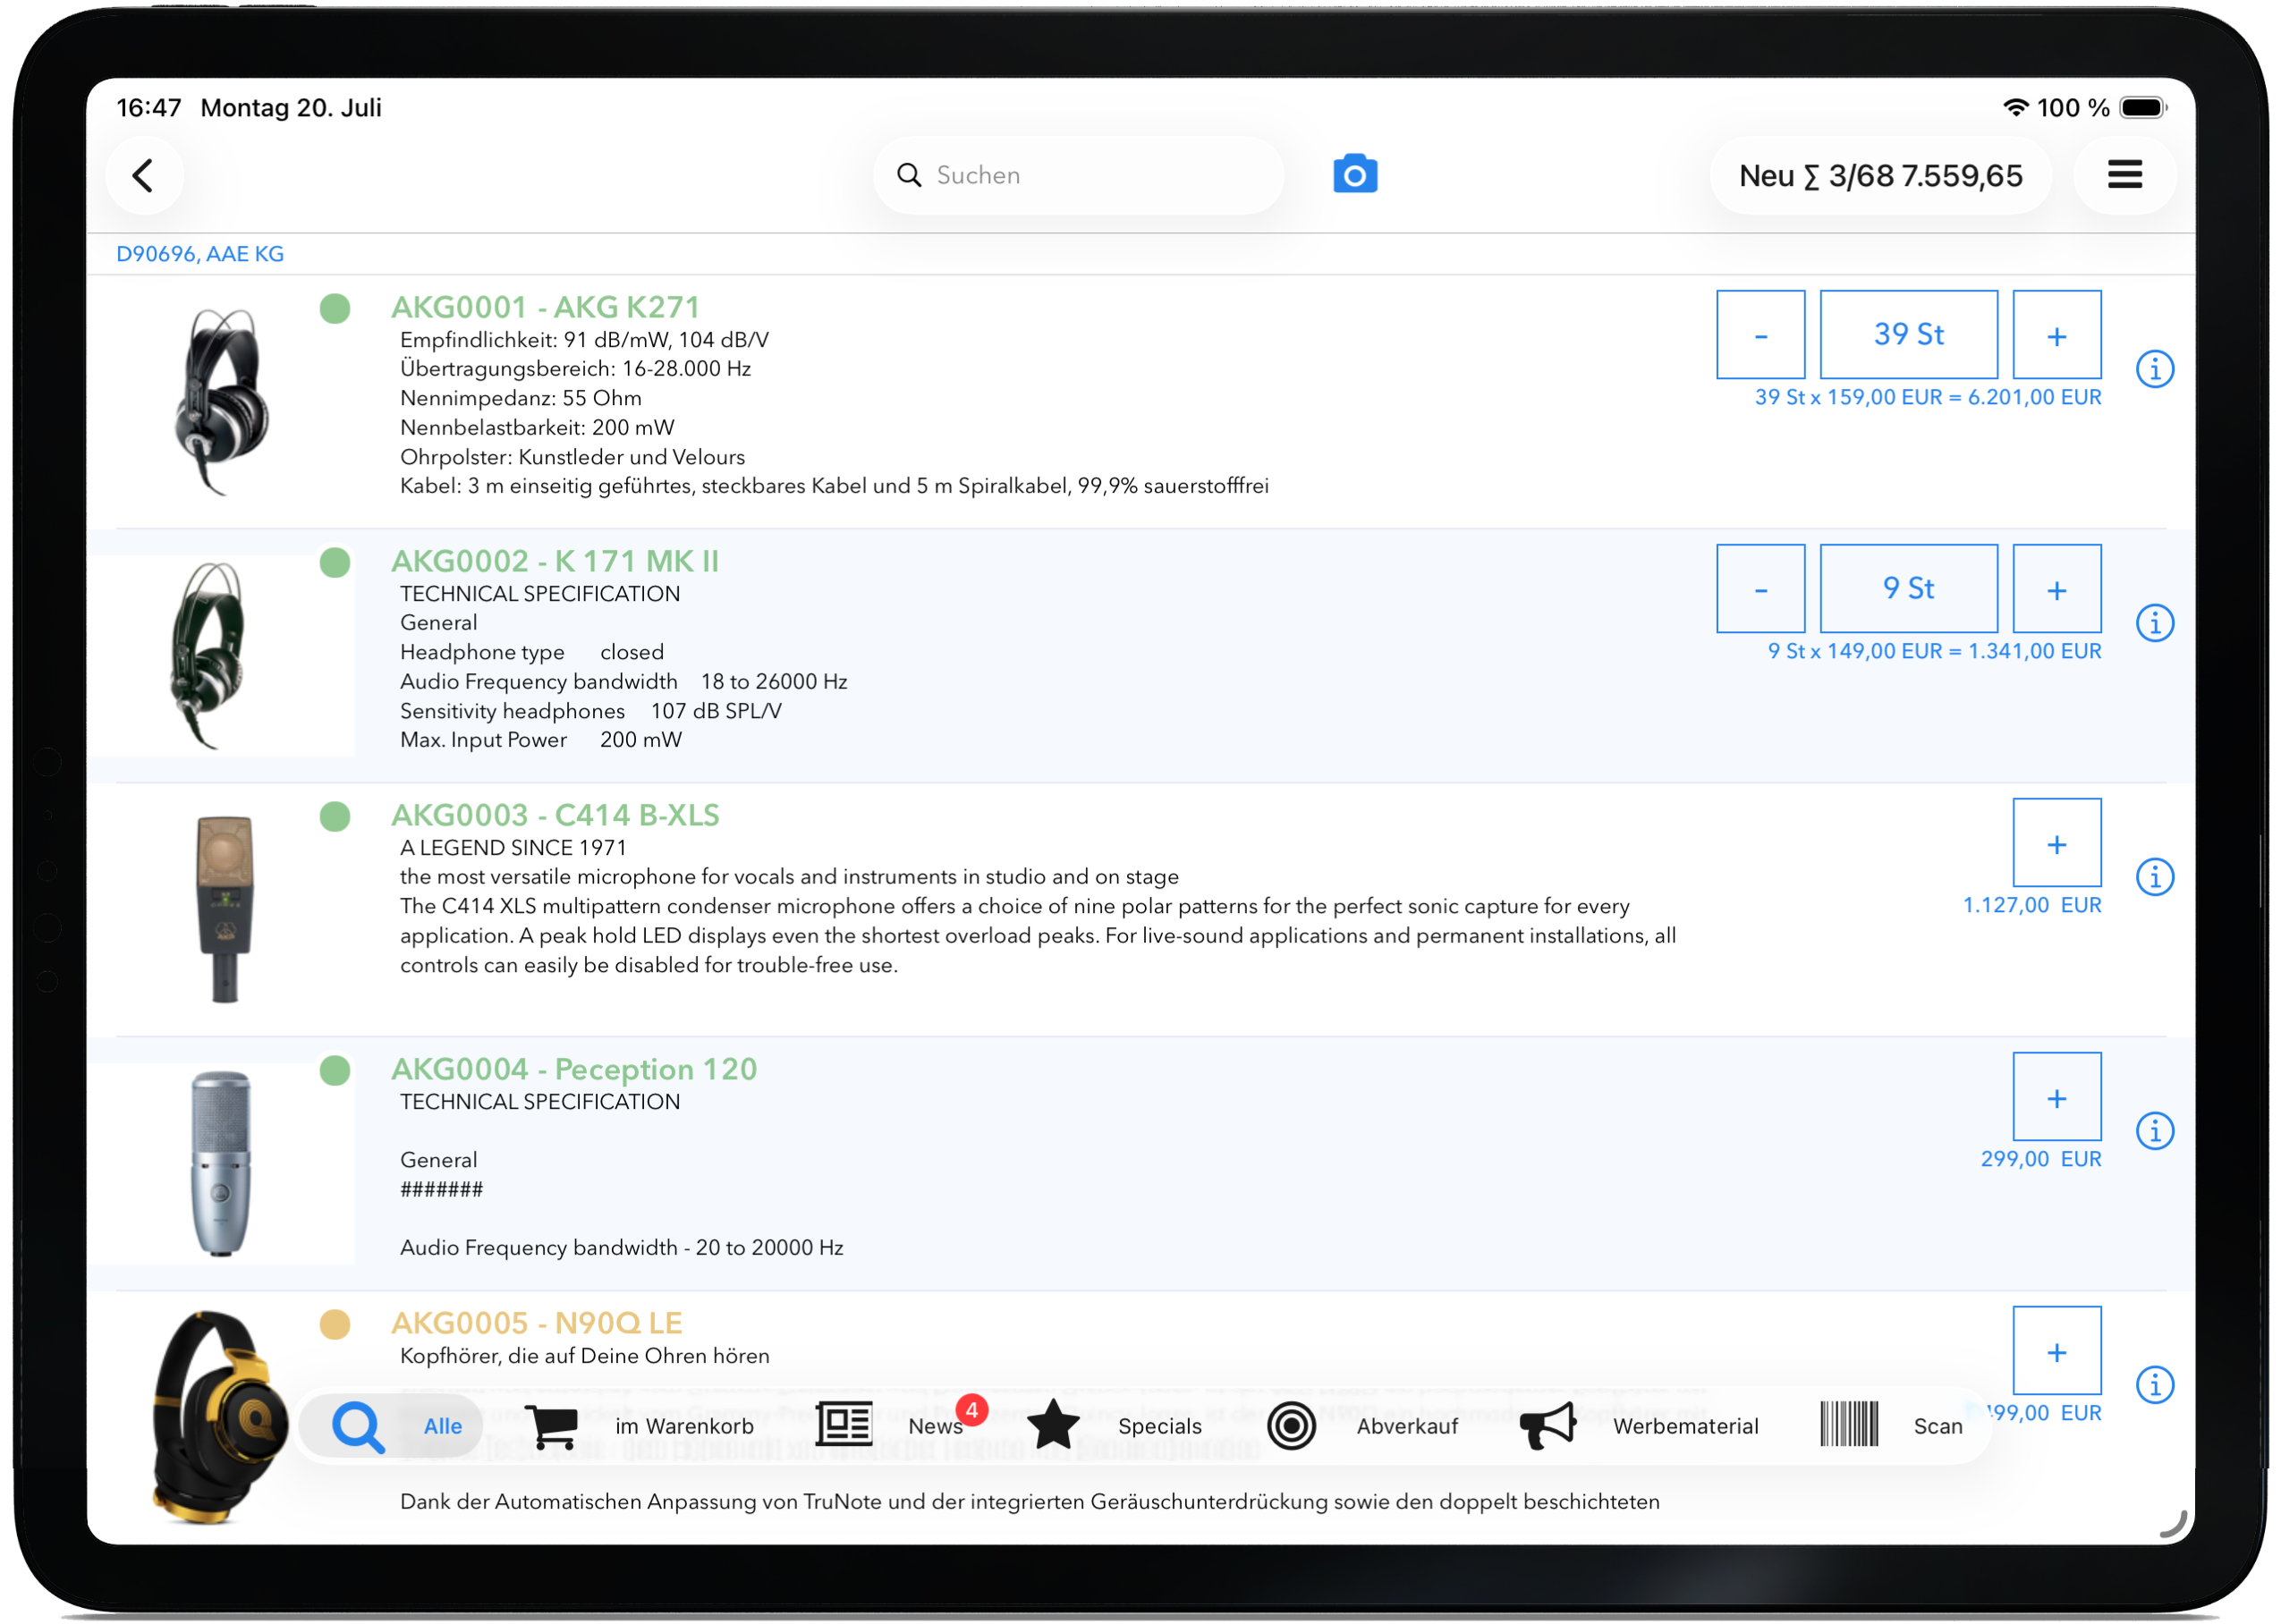Increase quantity of K 171 MK II
This screenshot has width=2281, height=1624.
[x=2056, y=589]
